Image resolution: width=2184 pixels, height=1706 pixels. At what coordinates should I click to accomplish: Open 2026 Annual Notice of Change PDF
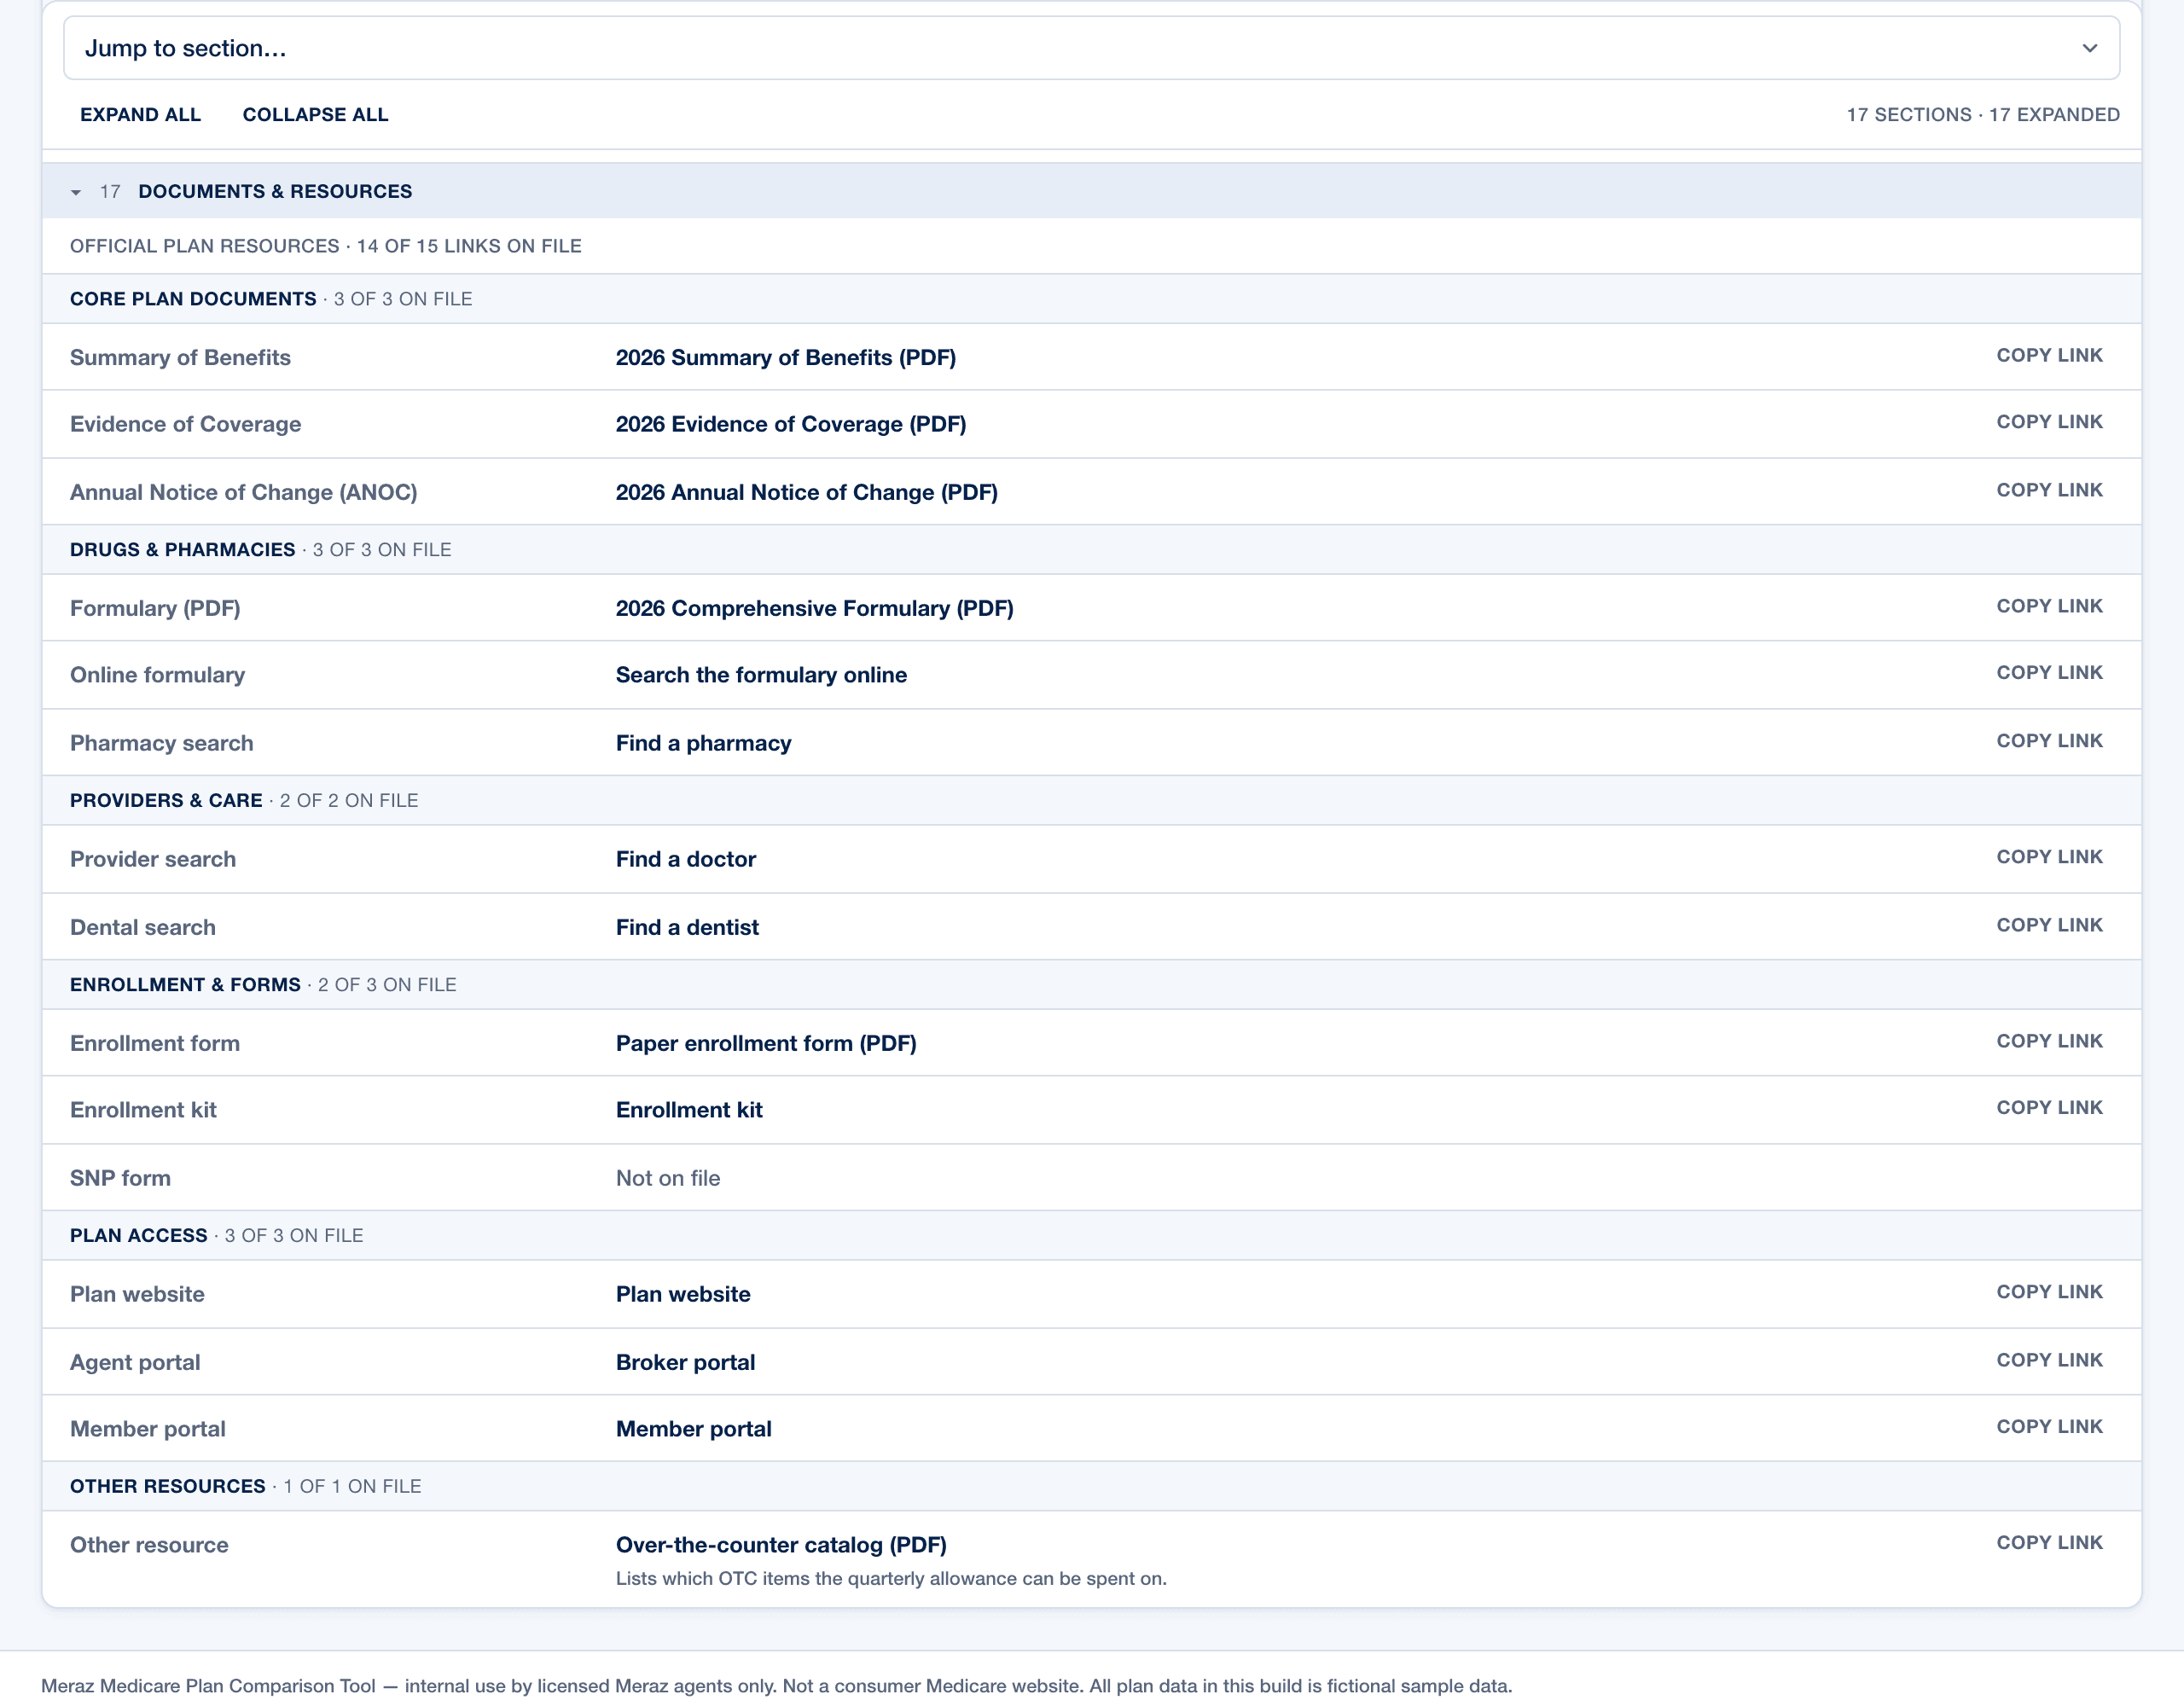pyautogui.click(x=806, y=492)
